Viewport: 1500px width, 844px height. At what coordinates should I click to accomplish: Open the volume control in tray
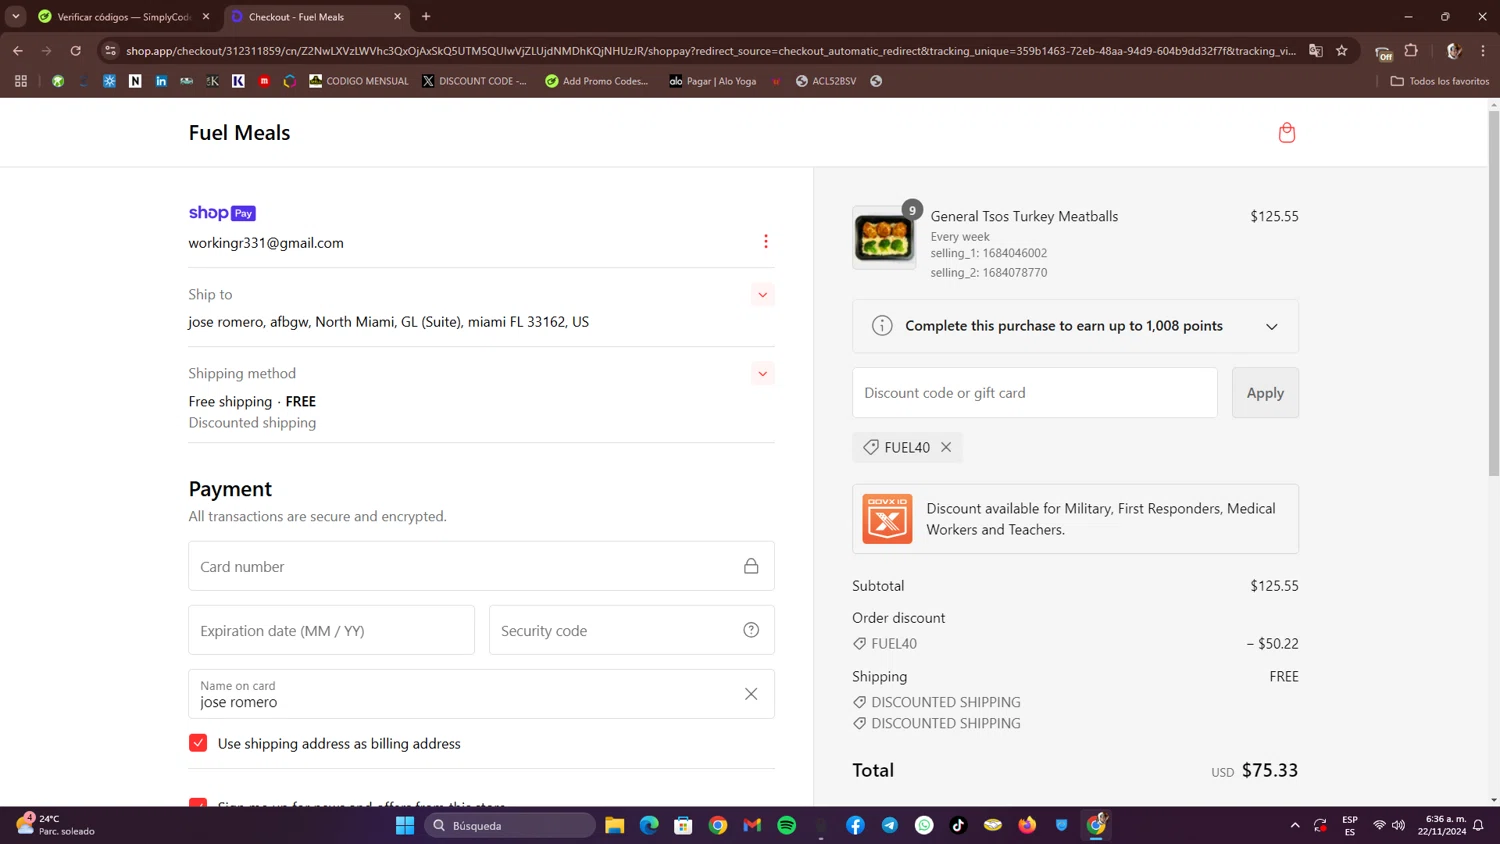click(1398, 825)
